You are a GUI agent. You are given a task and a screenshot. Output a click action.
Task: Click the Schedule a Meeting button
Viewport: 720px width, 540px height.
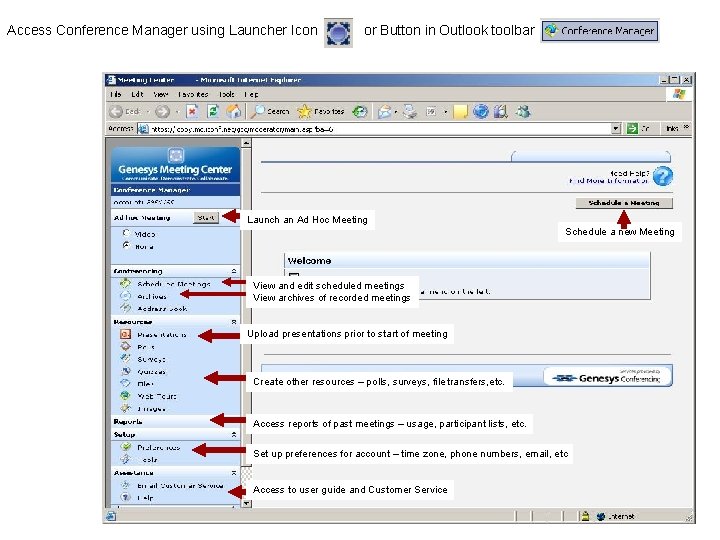[x=624, y=203]
